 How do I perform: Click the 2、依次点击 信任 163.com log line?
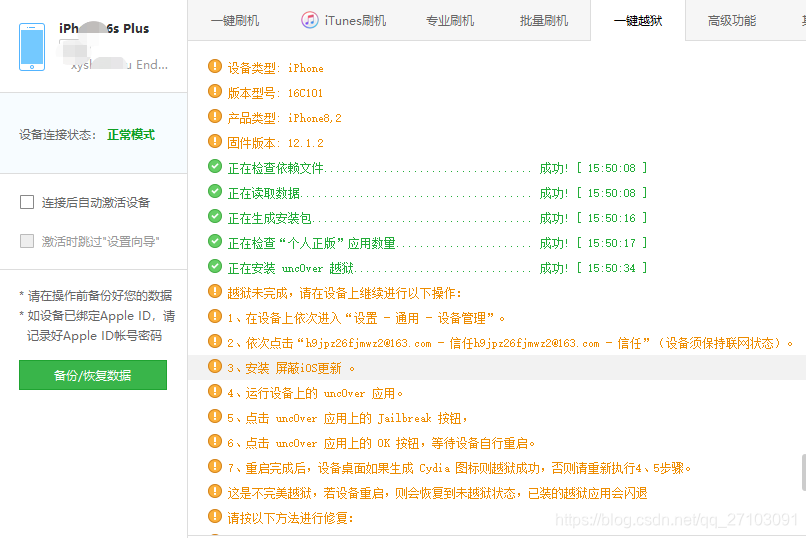[x=510, y=343]
